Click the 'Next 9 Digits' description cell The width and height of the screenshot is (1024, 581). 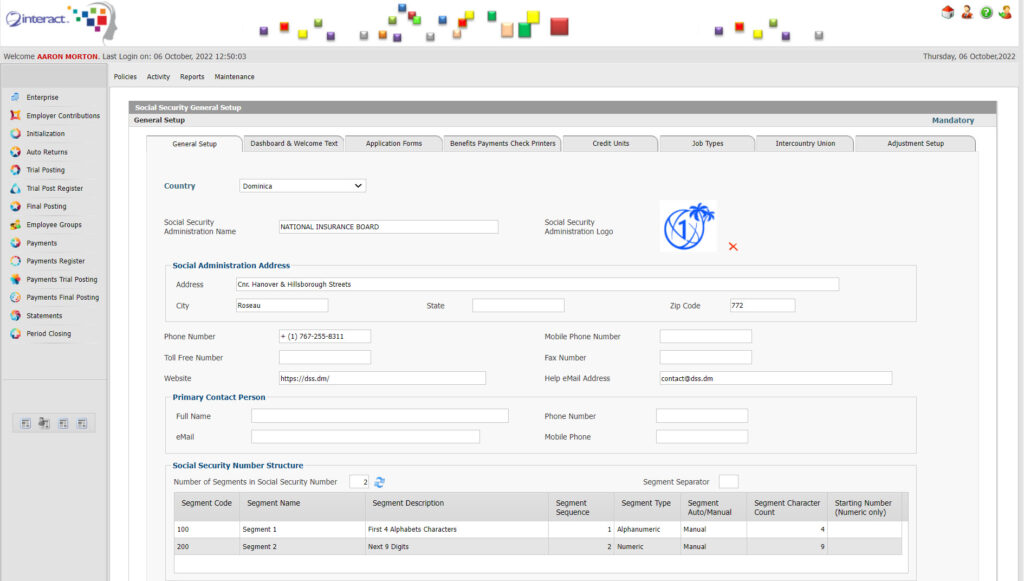click(x=456, y=547)
